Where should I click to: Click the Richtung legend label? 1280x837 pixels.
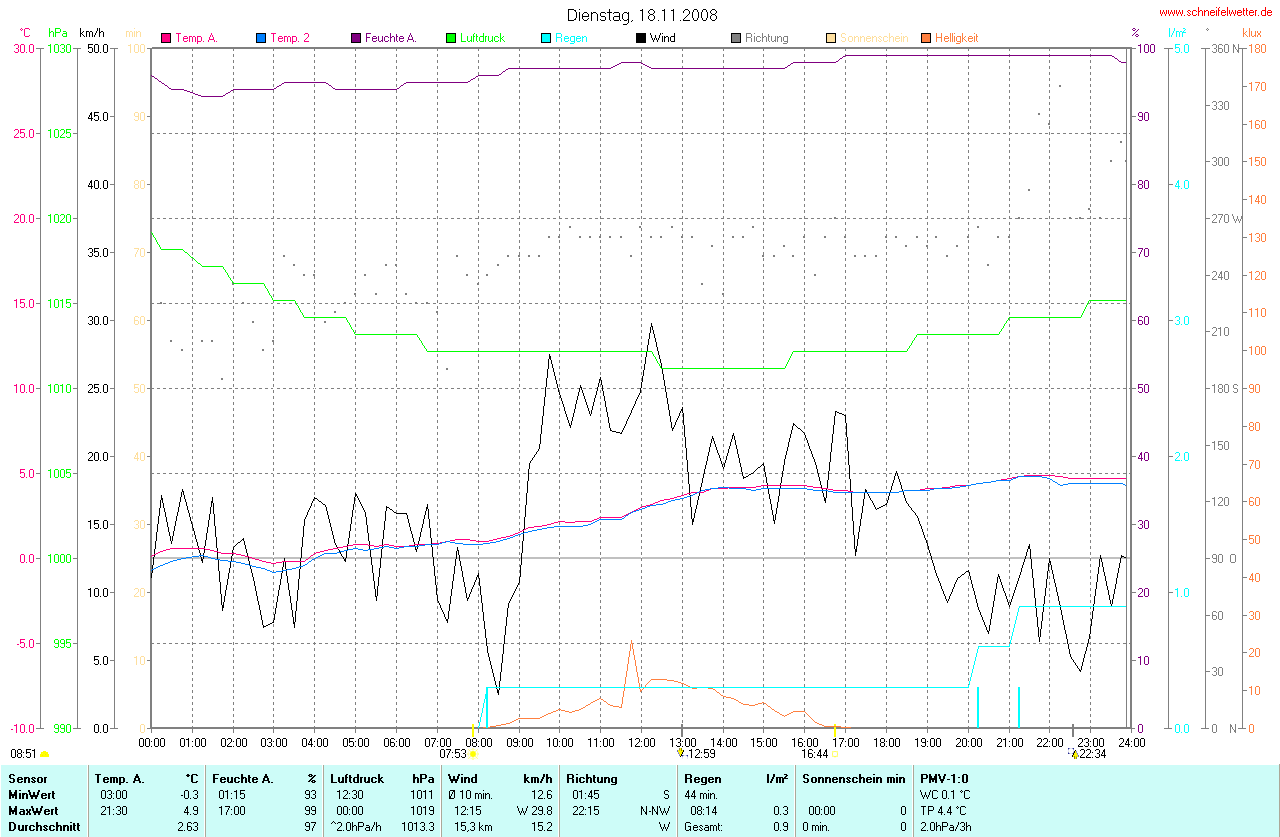766,38
